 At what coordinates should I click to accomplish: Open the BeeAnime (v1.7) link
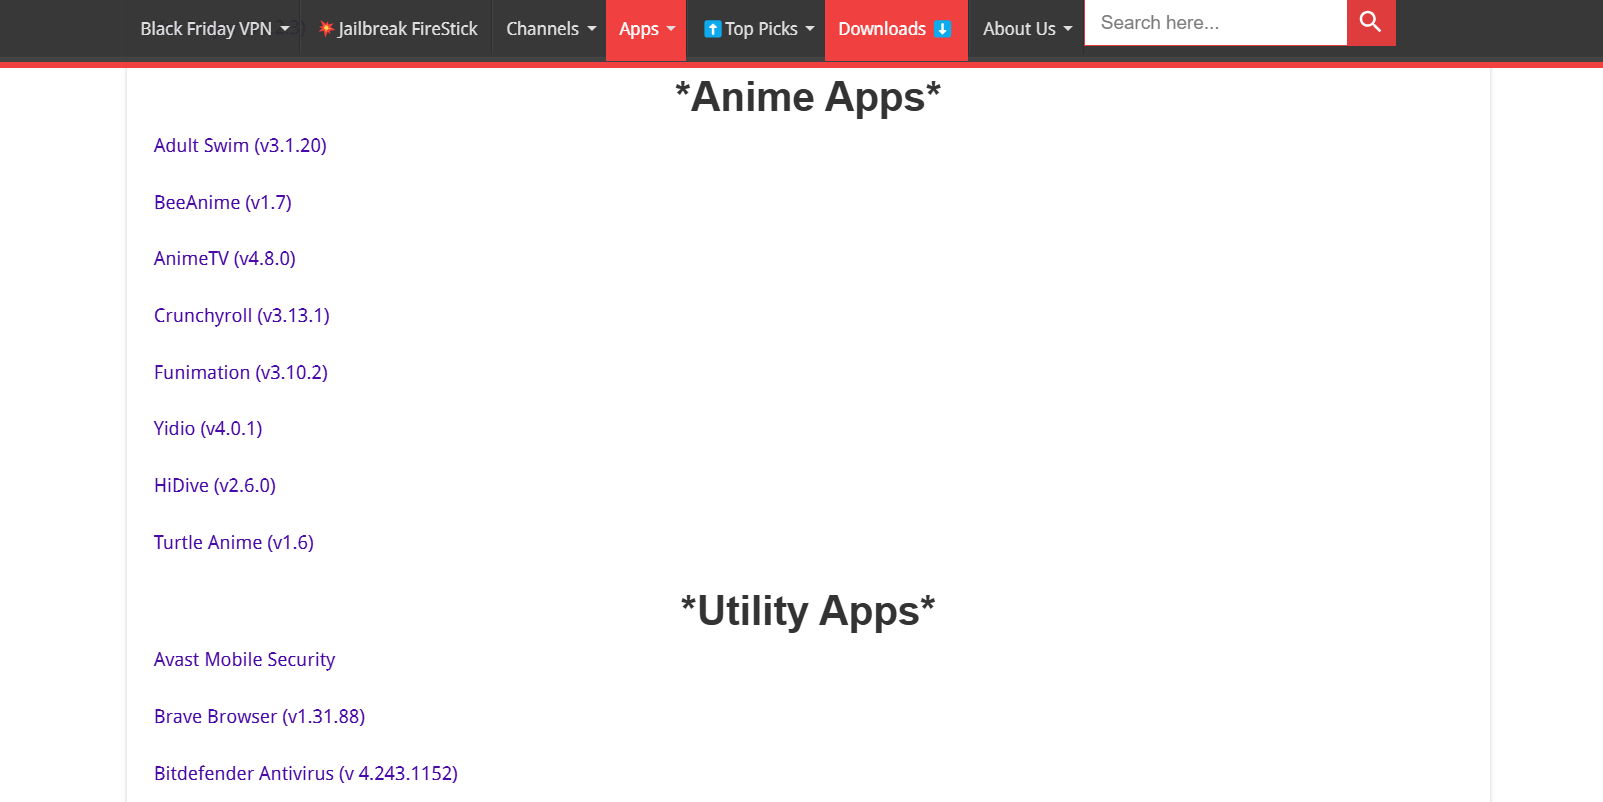click(x=223, y=202)
